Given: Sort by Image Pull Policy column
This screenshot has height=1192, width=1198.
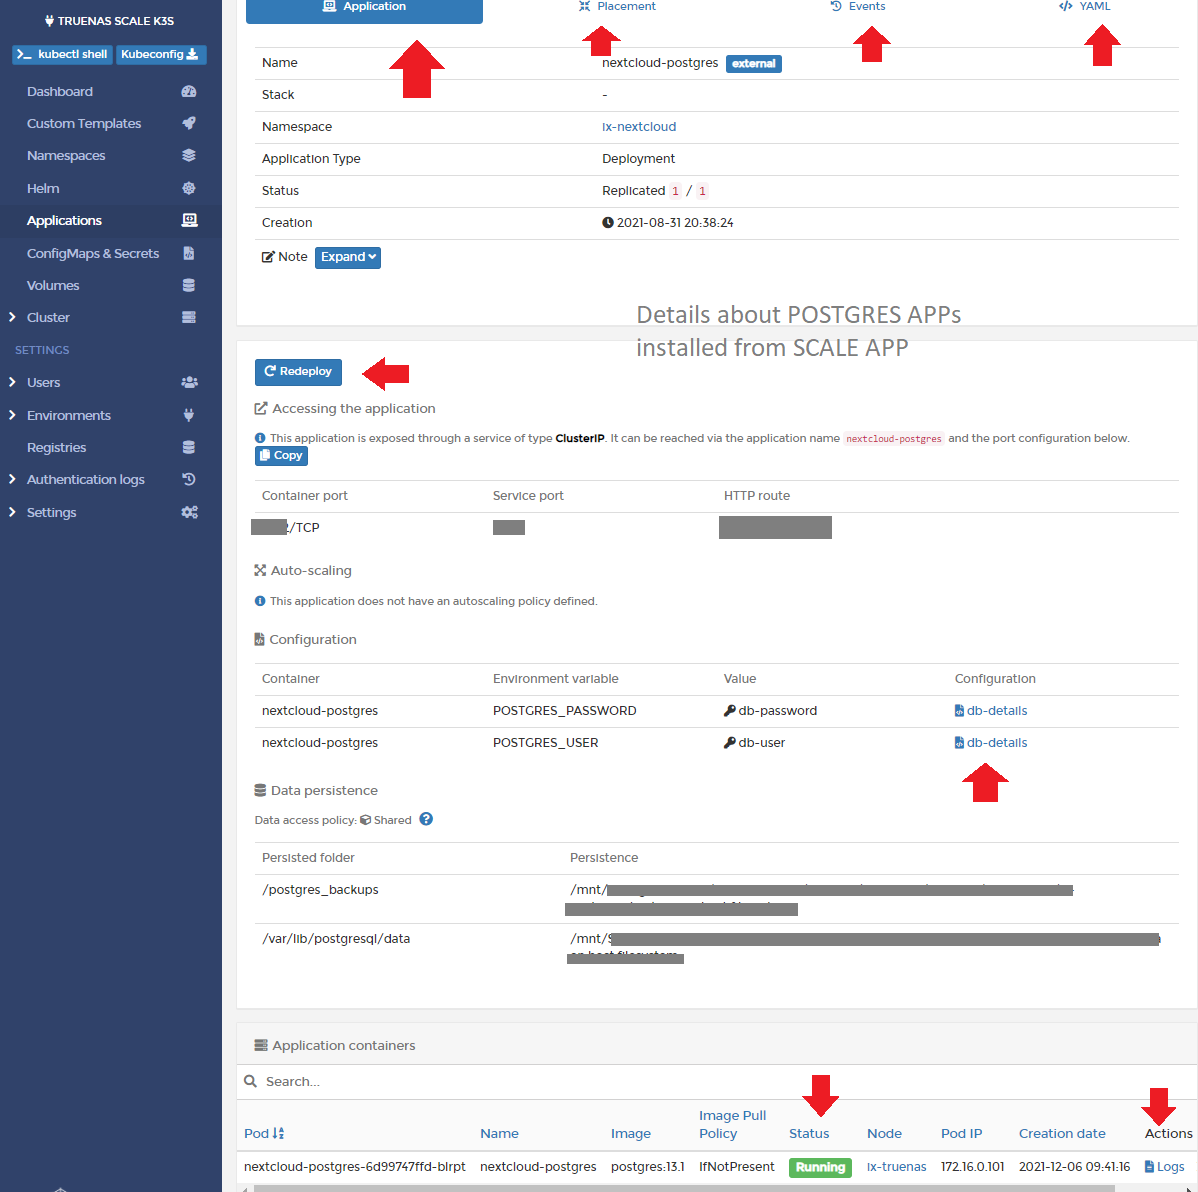Looking at the screenshot, I should 733,1125.
